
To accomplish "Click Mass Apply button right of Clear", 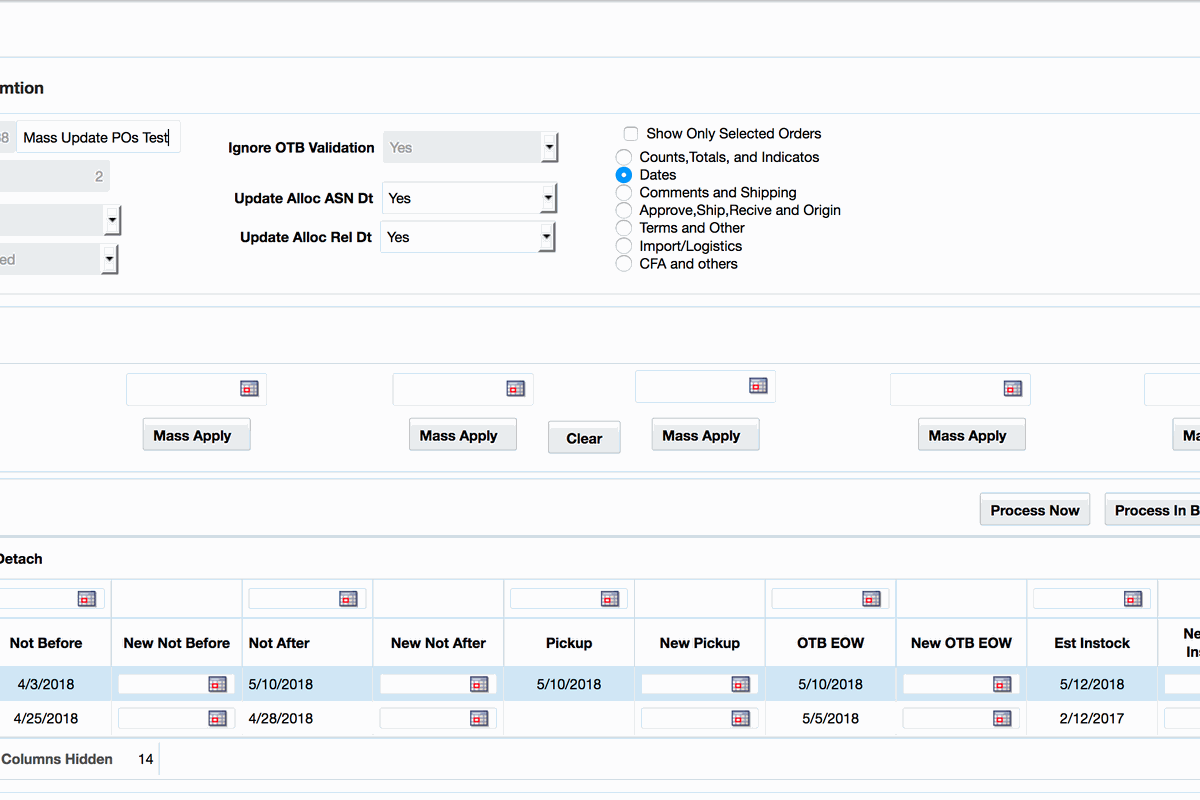I will pyautogui.click(x=705, y=435).
